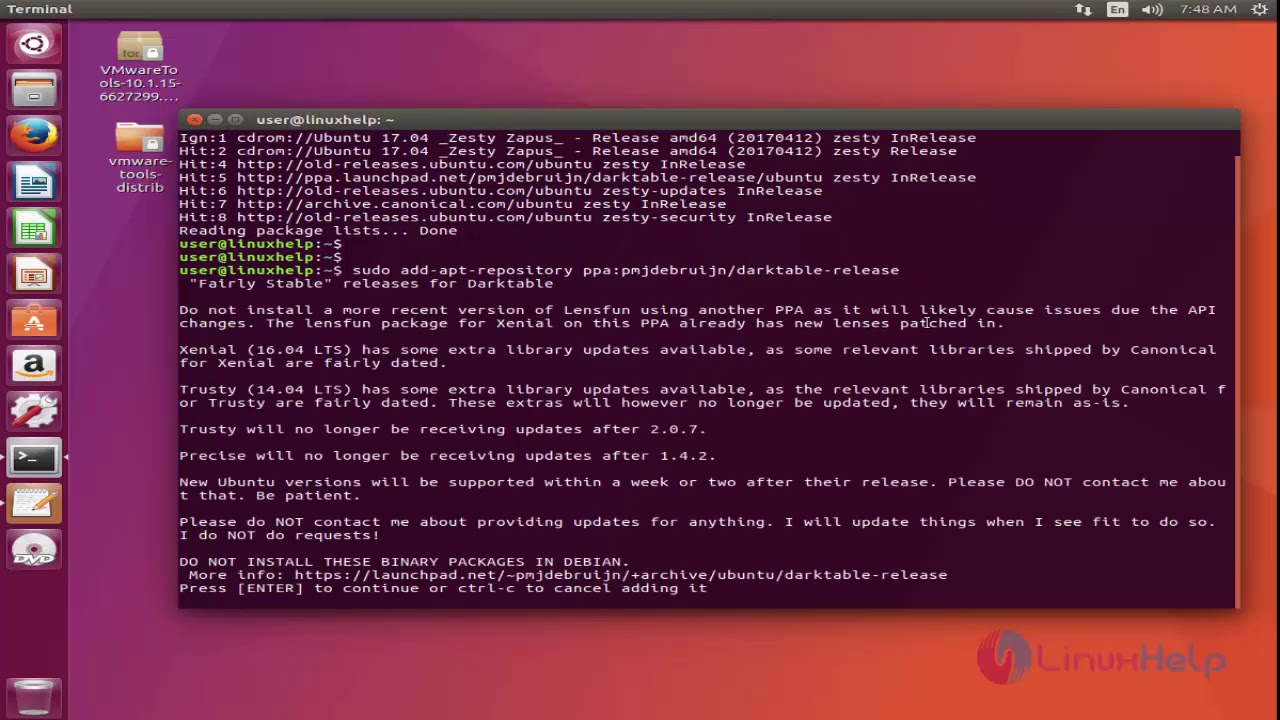Click the zesty-updates Hit:6 line

click(x=500, y=190)
